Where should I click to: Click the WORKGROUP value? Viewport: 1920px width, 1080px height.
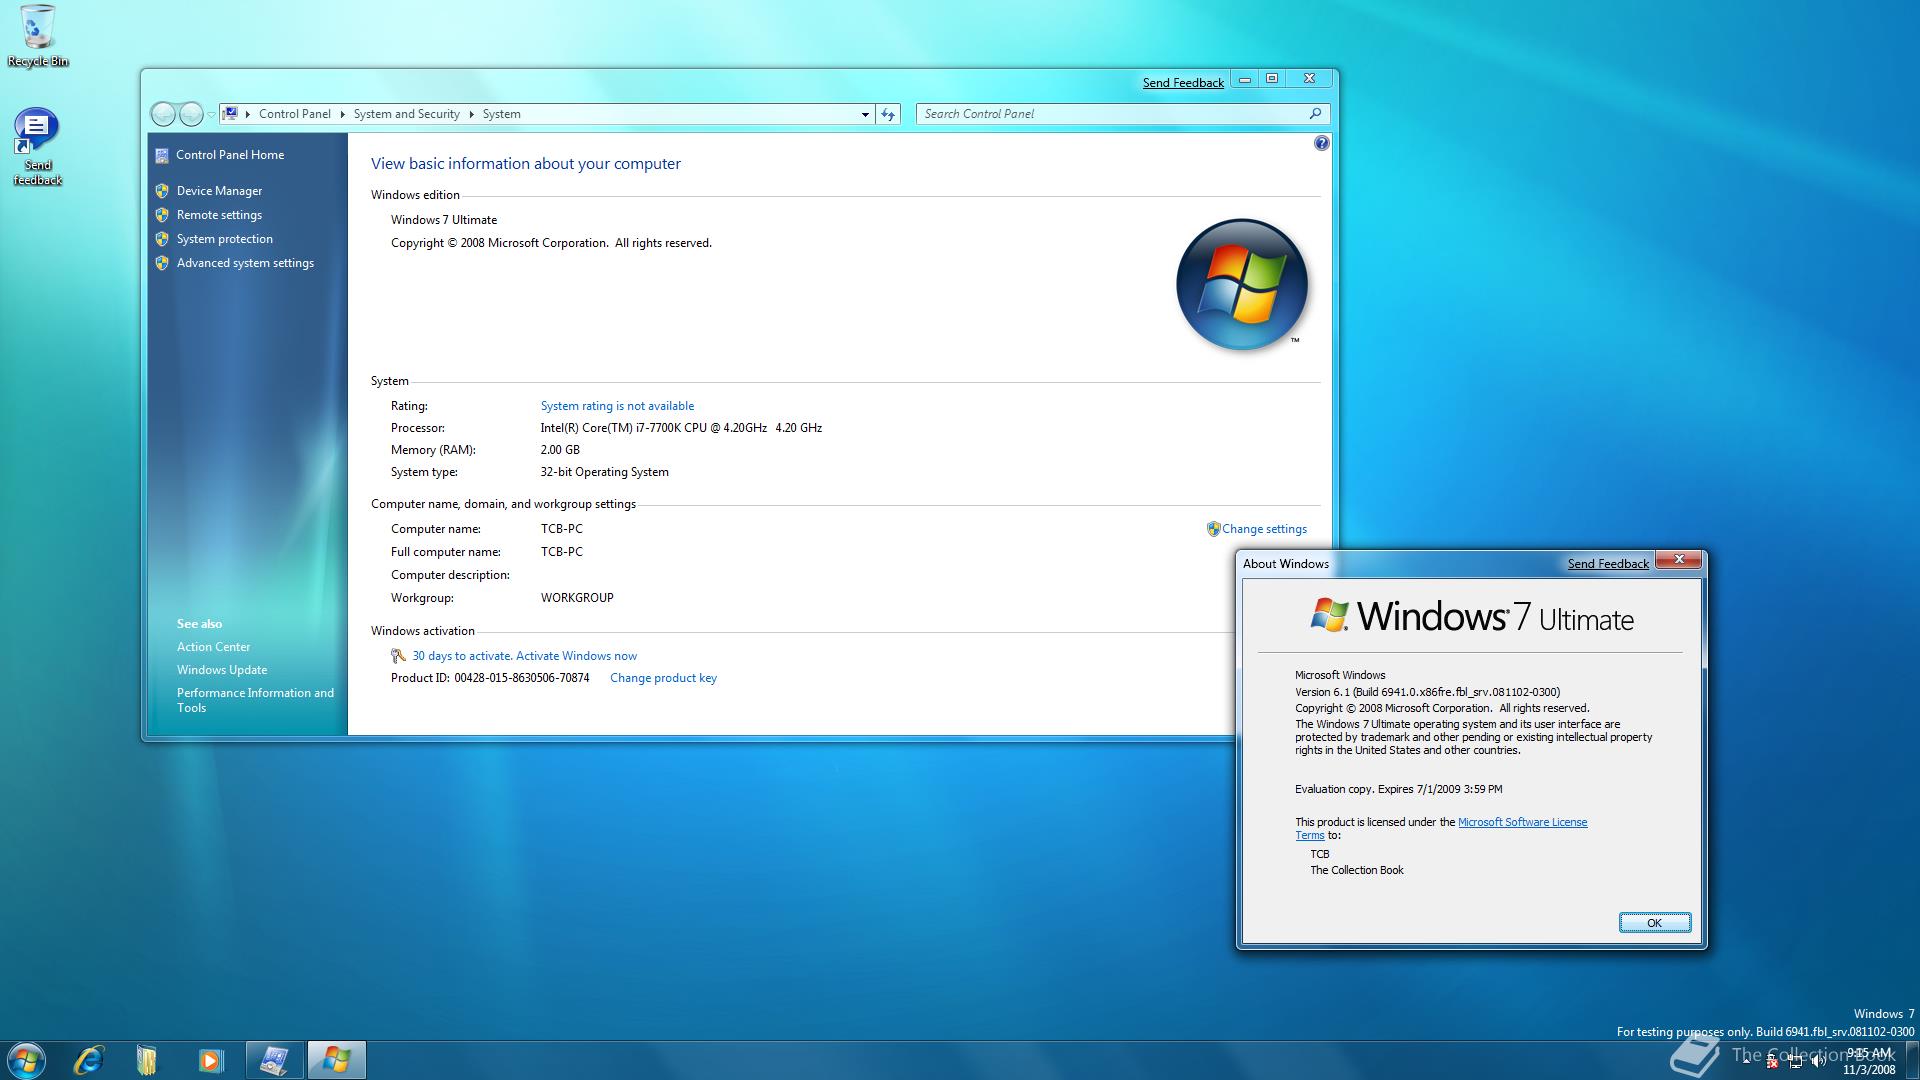[x=577, y=598]
